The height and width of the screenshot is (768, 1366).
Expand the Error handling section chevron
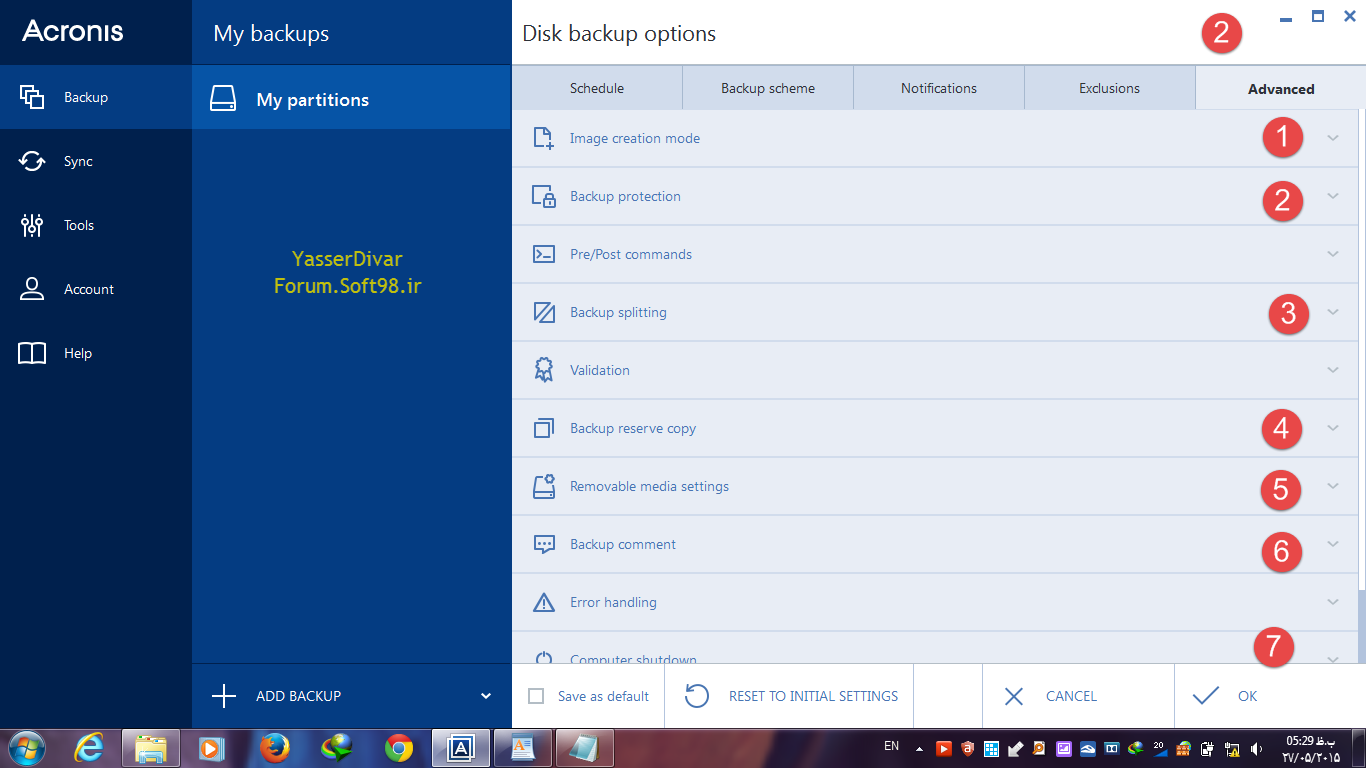pyautogui.click(x=1333, y=602)
